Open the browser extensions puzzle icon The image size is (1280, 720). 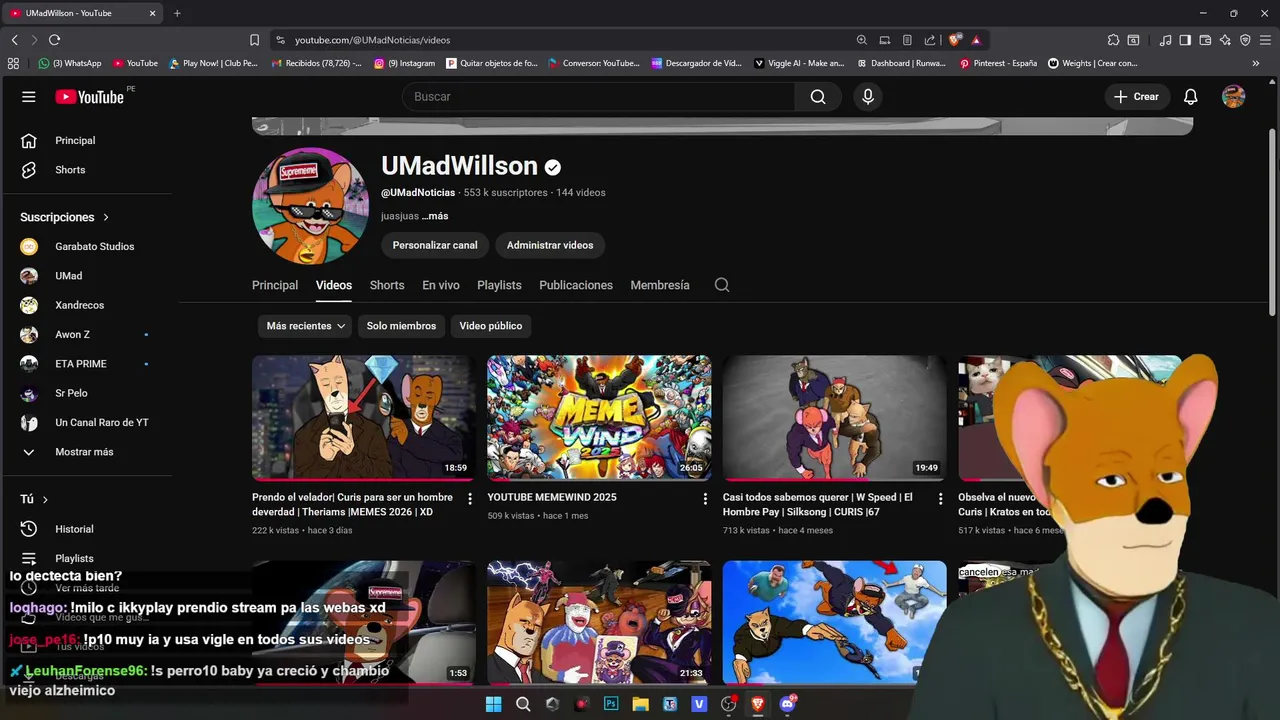pyautogui.click(x=1113, y=40)
